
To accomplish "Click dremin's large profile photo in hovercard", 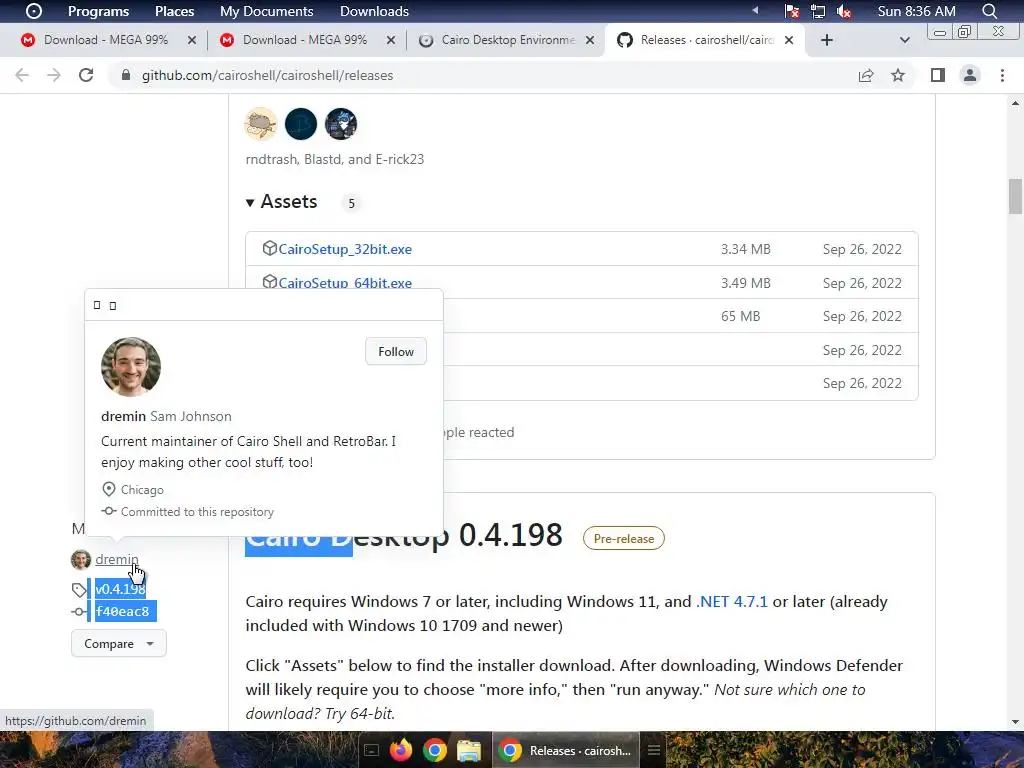I will click(131, 366).
